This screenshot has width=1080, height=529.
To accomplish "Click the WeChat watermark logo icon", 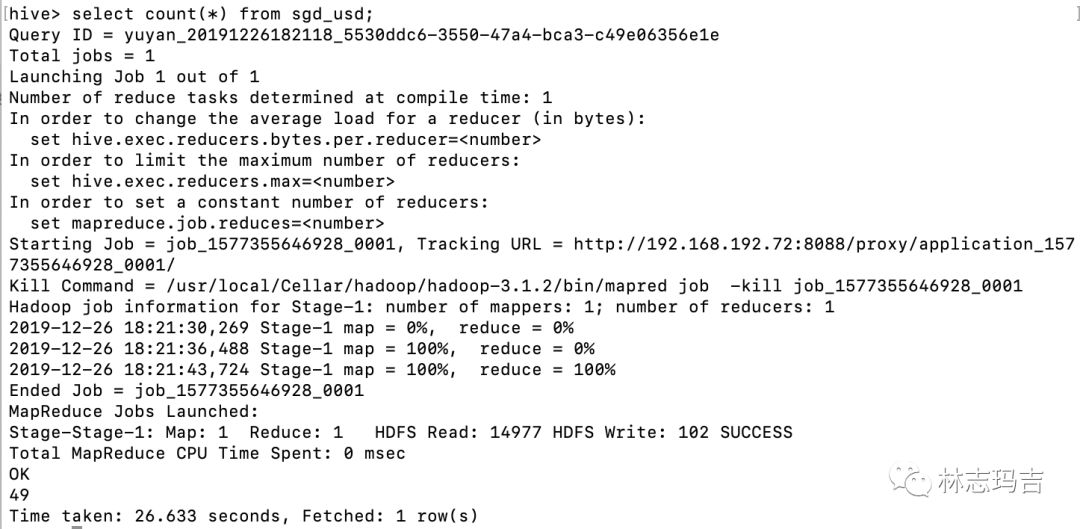I will [911, 482].
